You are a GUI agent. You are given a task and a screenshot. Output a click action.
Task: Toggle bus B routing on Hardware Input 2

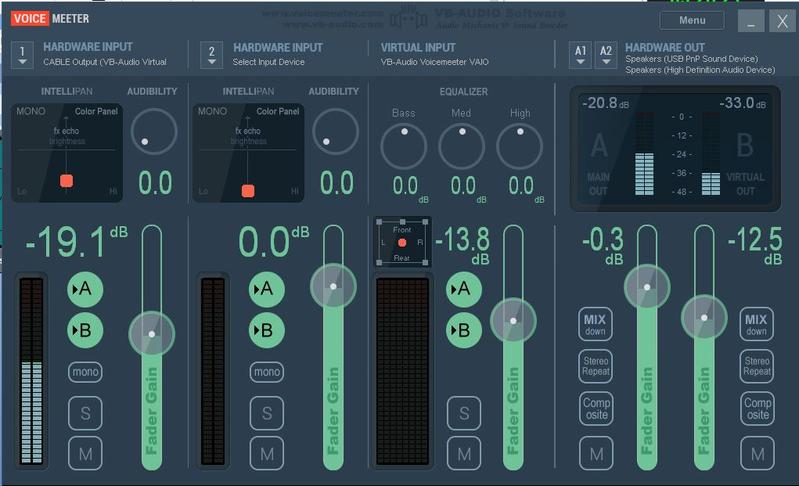click(x=267, y=330)
